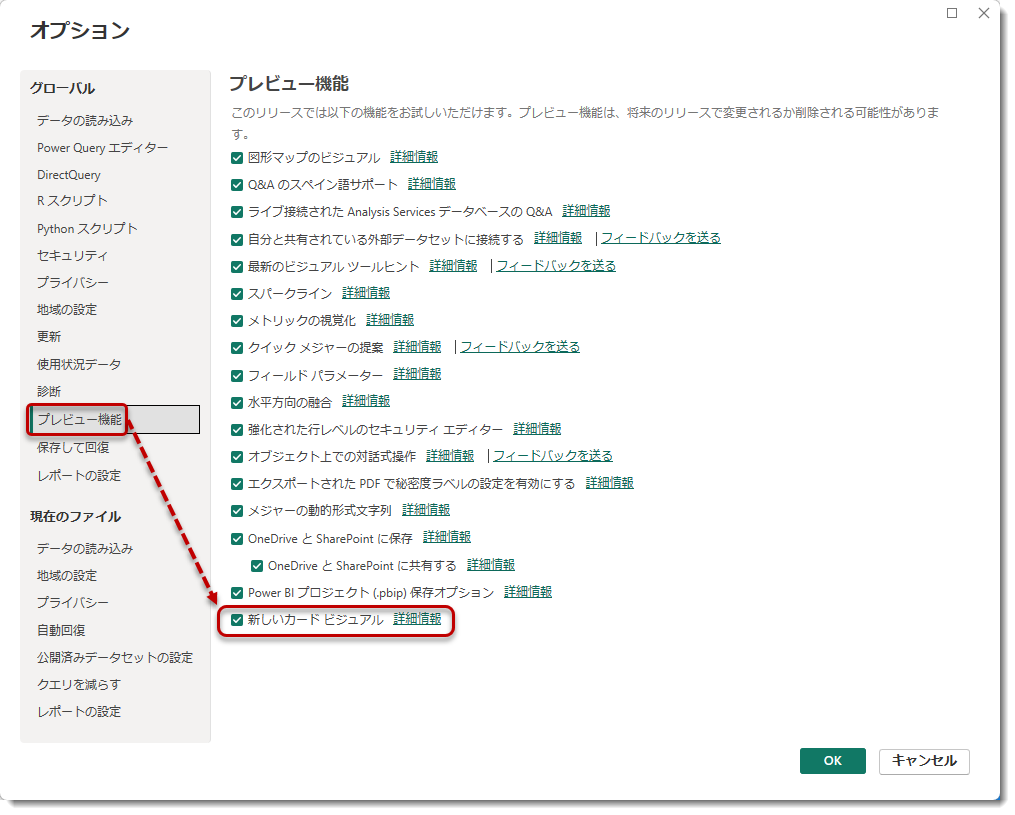
Task: Toggle オブジェクト上での対話式操作 checkbox
Action: (x=237, y=457)
